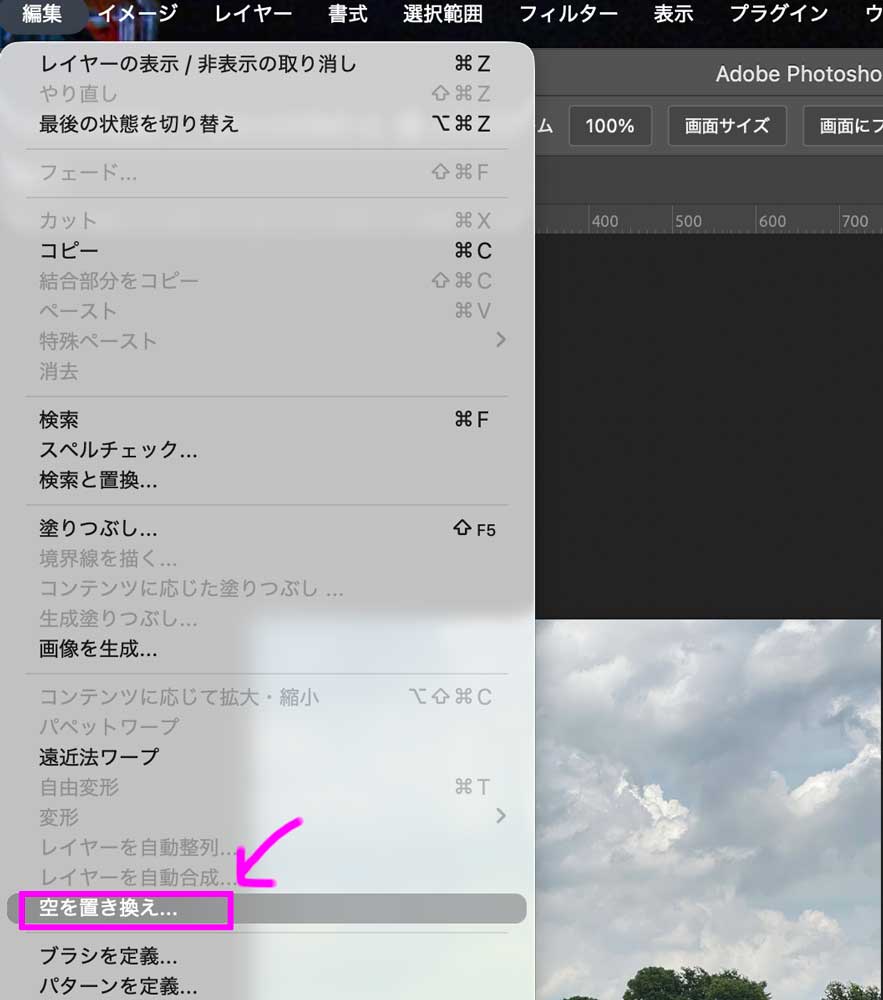The image size is (883, 1000).
Task: Open the 書式 menu
Action: pos(346,14)
